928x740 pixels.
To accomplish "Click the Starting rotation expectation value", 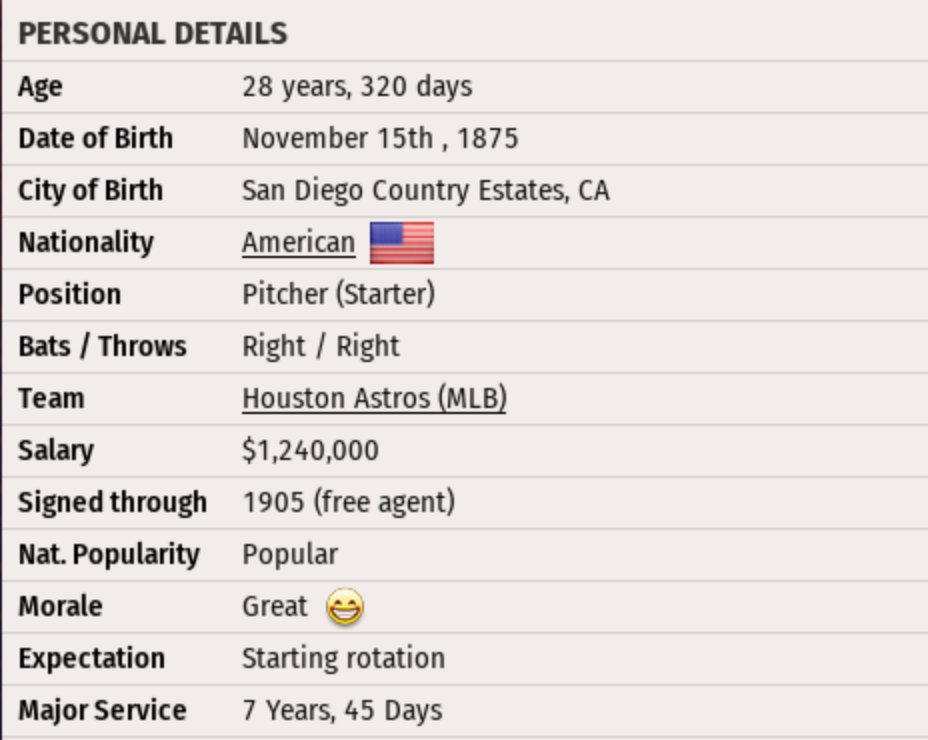I will point(343,659).
